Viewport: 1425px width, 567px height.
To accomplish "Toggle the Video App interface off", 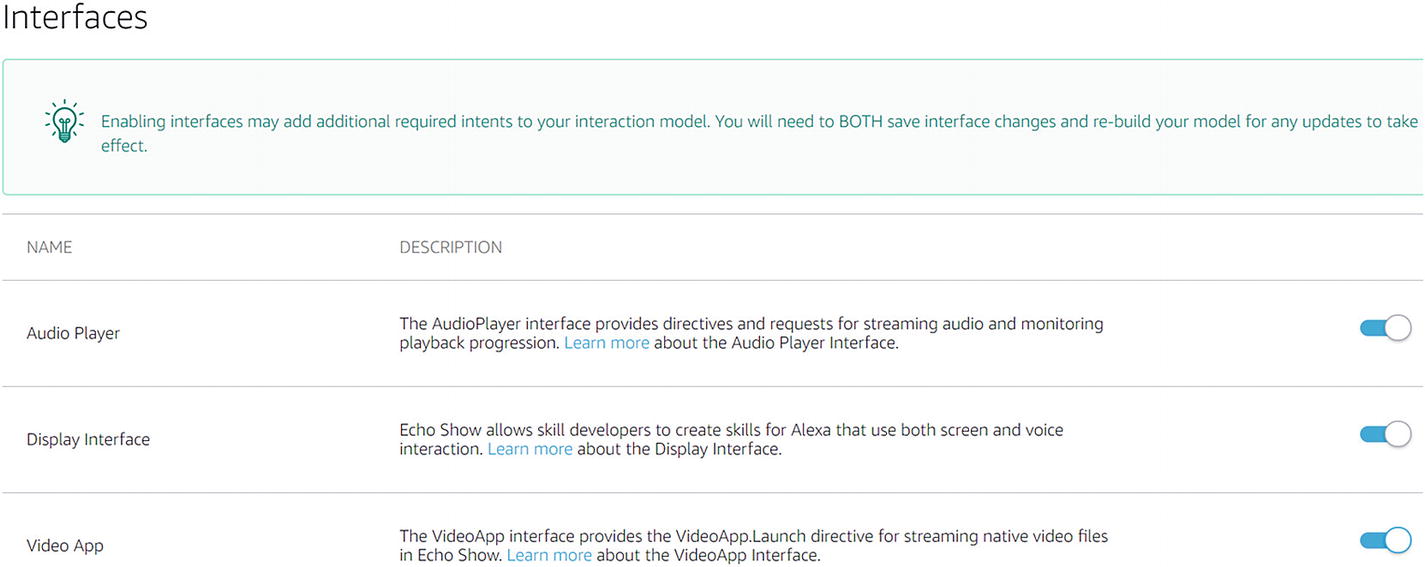I will [1385, 540].
